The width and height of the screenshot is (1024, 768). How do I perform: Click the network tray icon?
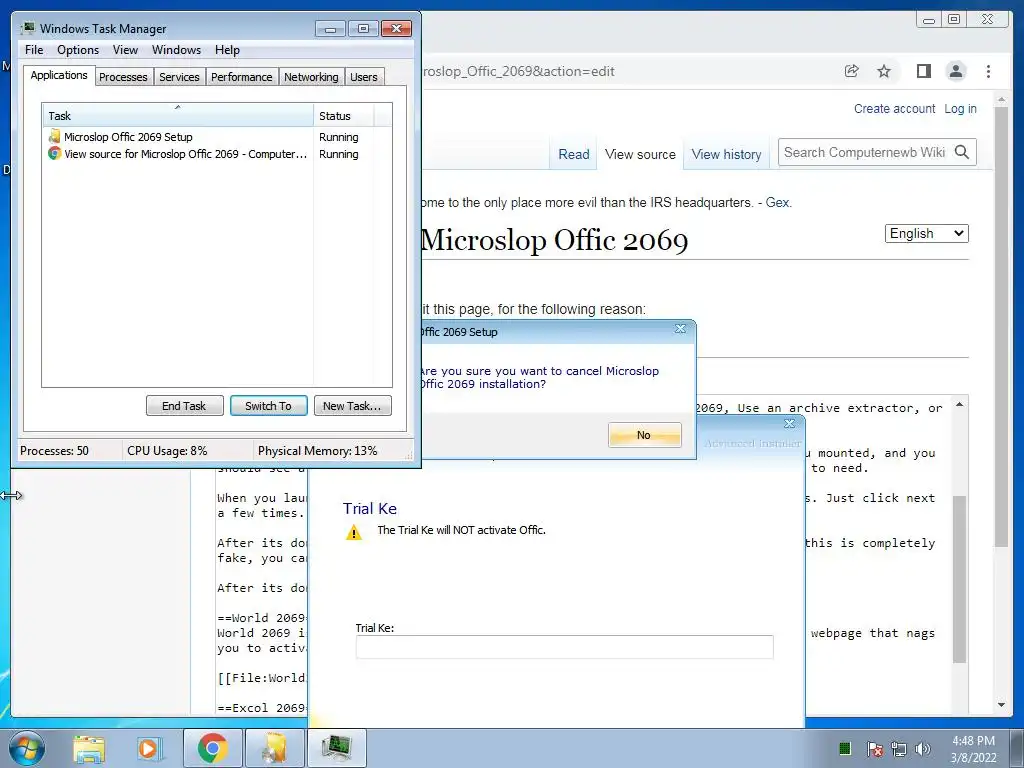click(899, 748)
